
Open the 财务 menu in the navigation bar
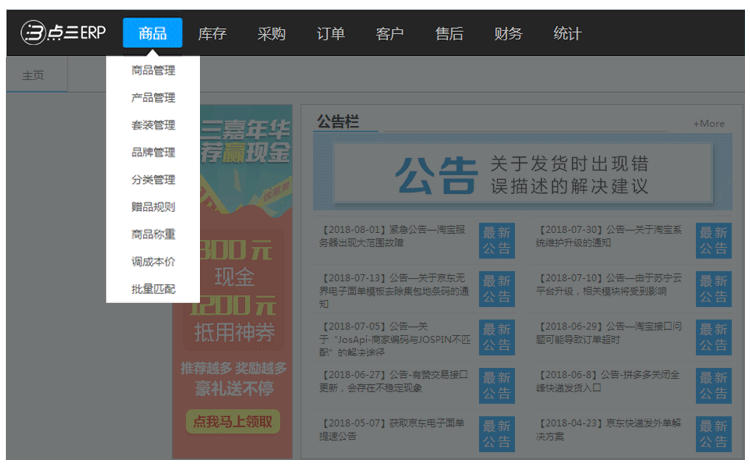click(508, 33)
